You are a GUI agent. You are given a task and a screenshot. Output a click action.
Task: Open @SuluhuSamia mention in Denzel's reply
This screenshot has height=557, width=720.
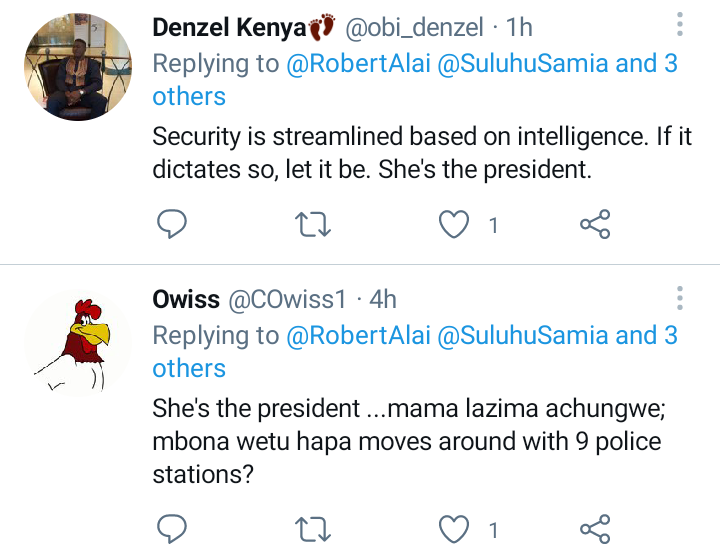523,63
